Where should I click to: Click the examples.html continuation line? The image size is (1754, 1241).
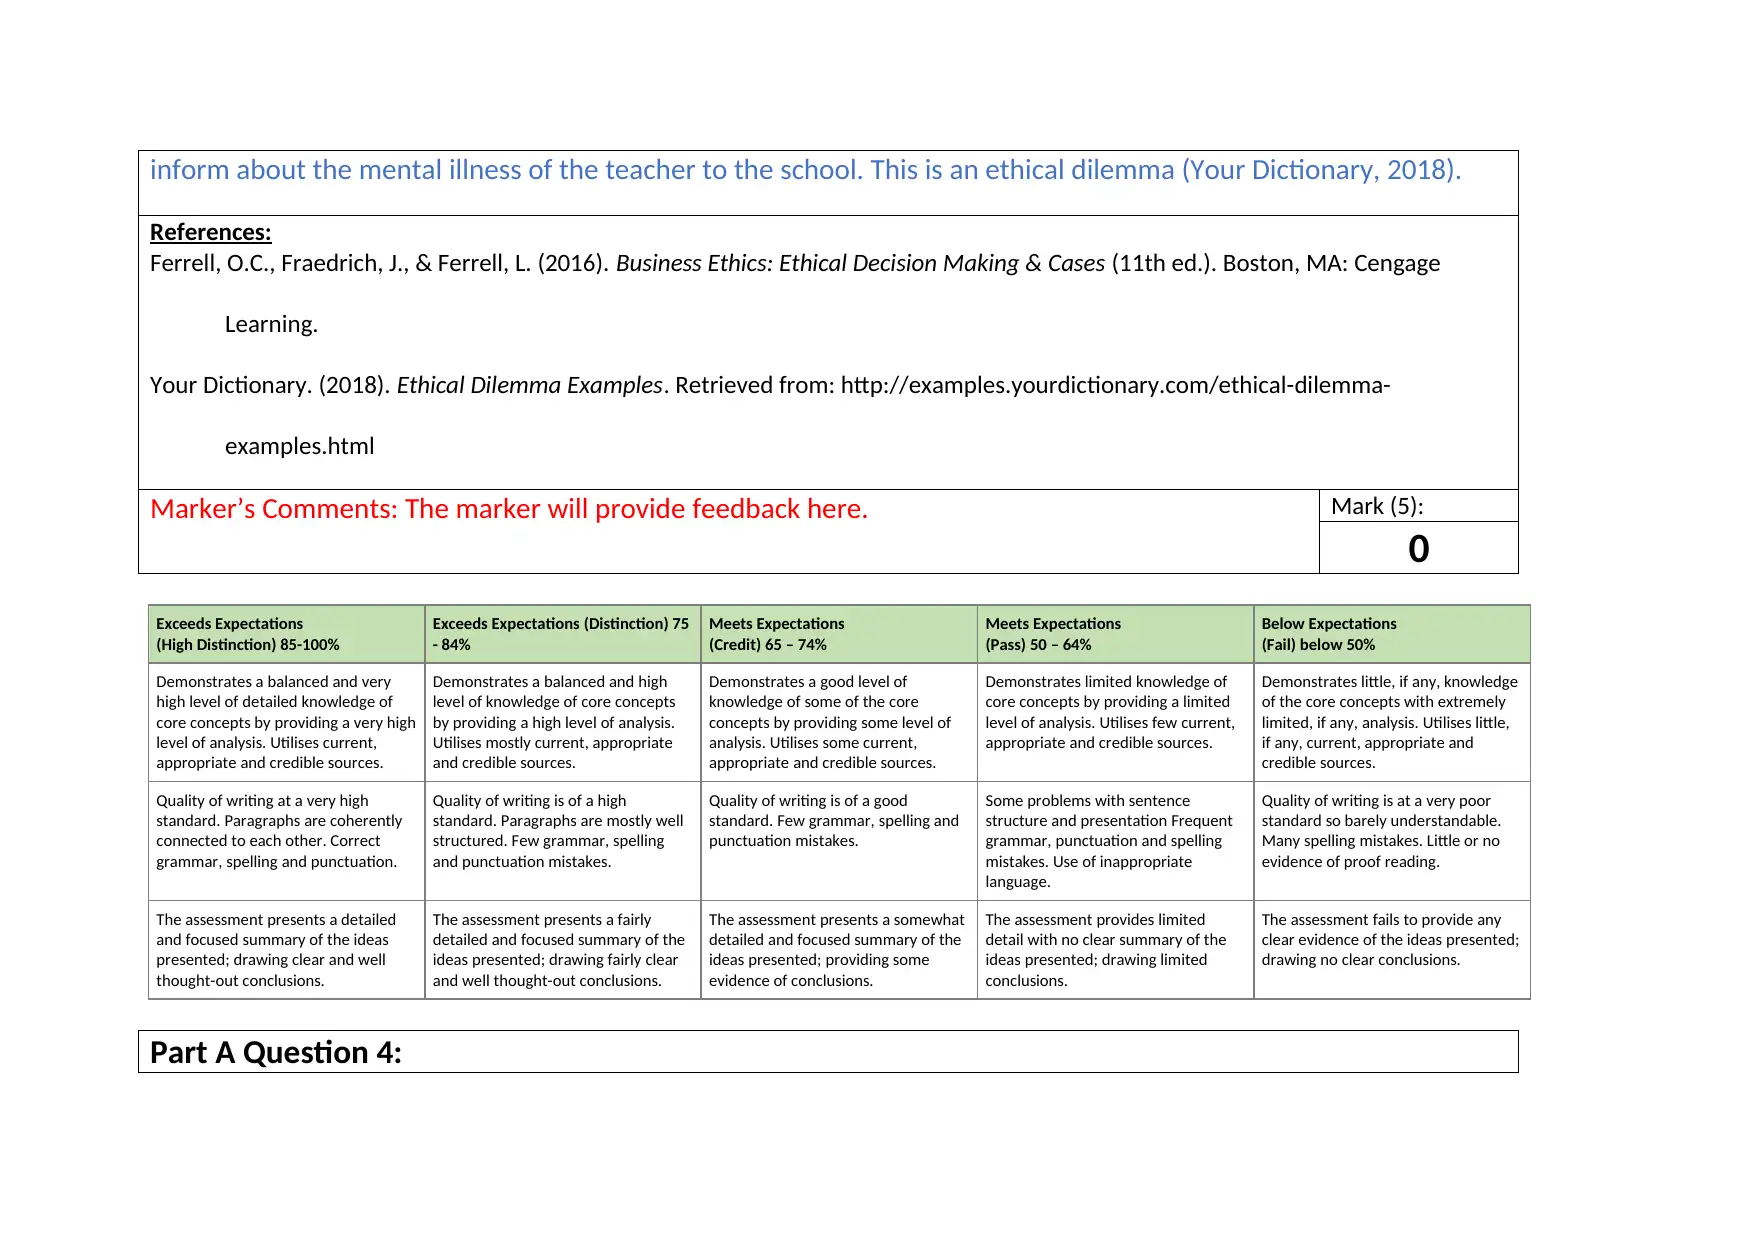coord(299,446)
